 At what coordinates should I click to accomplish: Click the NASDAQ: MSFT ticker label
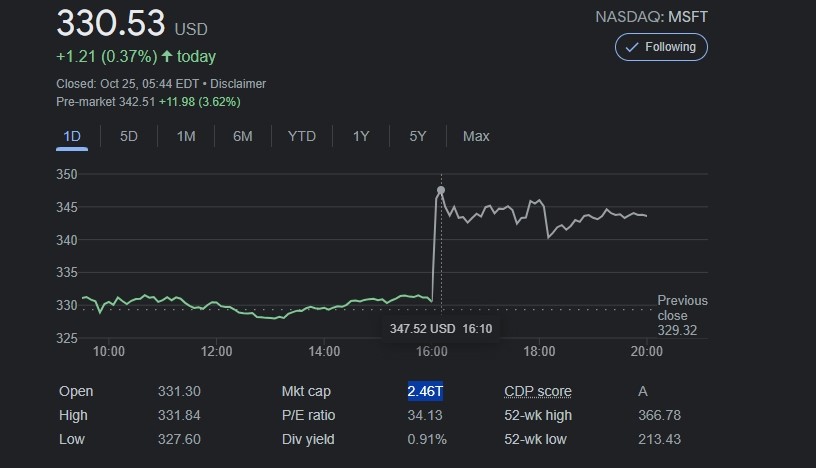coord(652,17)
